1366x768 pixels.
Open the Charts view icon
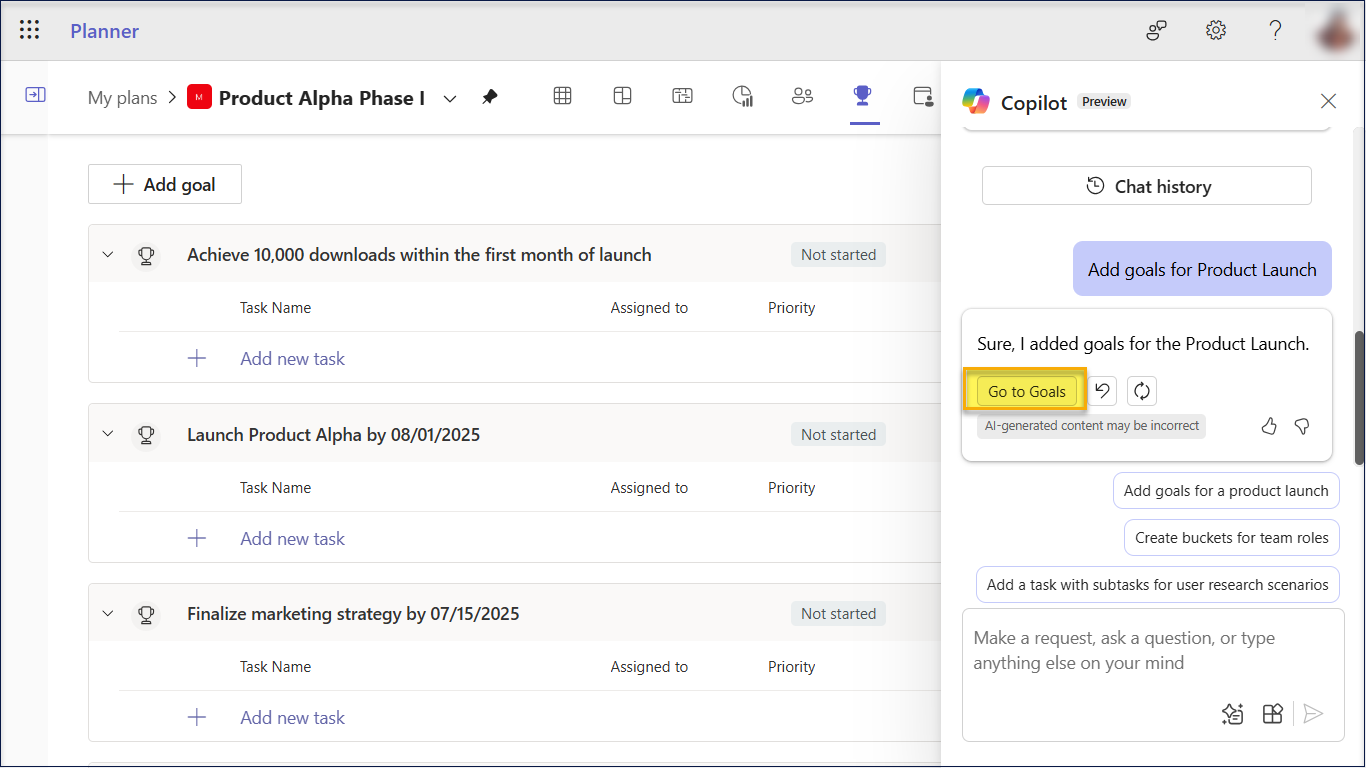click(742, 96)
